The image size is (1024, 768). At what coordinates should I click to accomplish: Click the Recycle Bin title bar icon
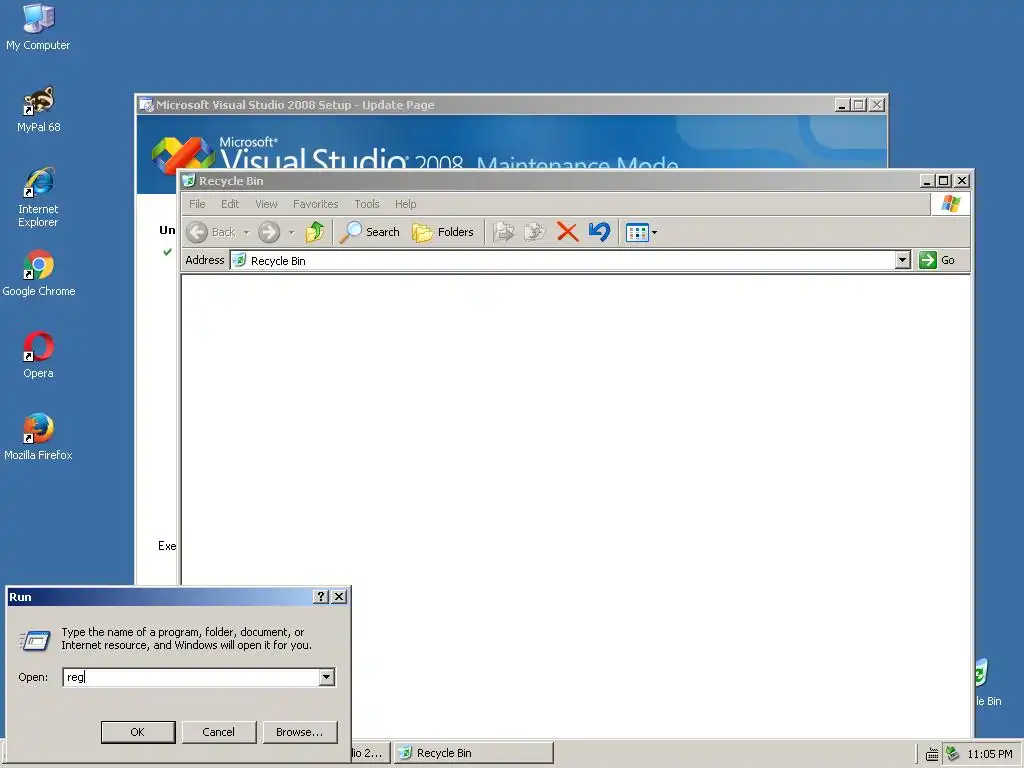[x=189, y=180]
